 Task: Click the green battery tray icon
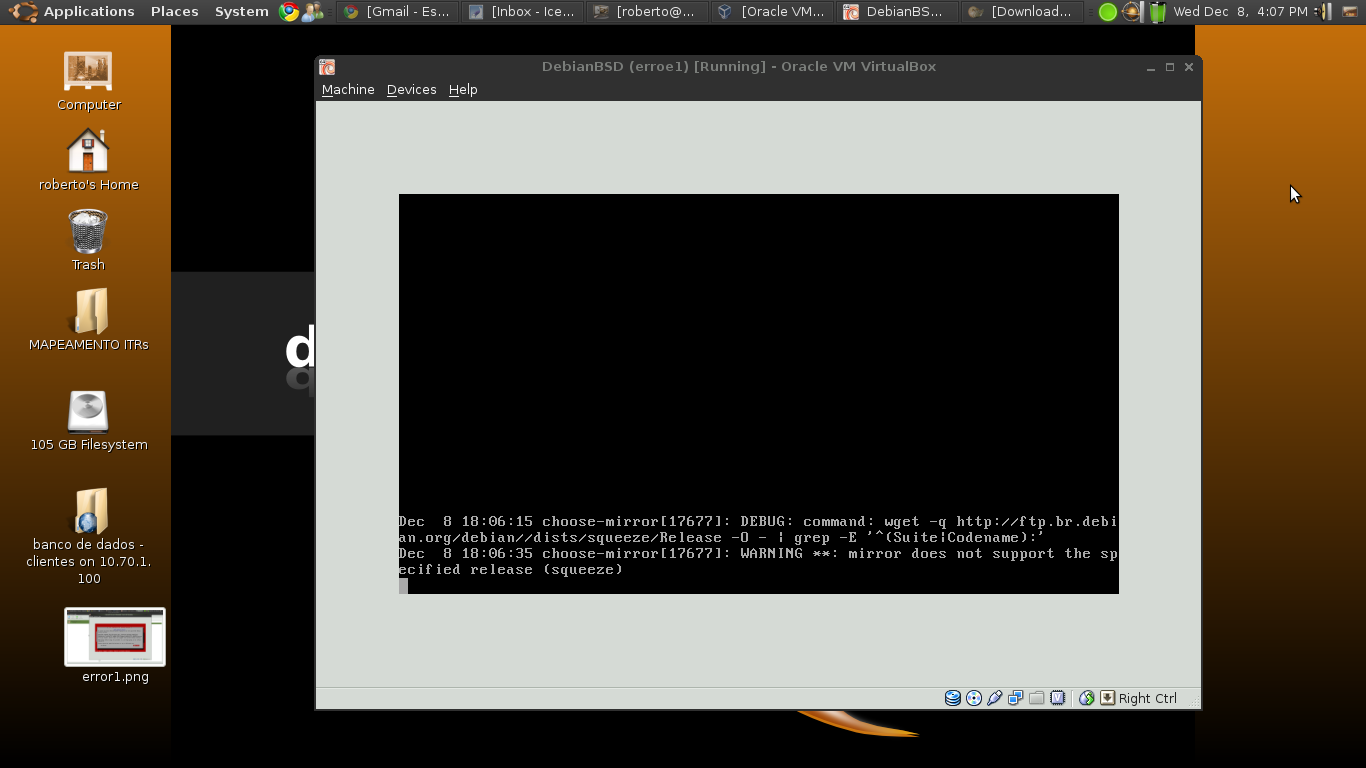tap(1157, 12)
